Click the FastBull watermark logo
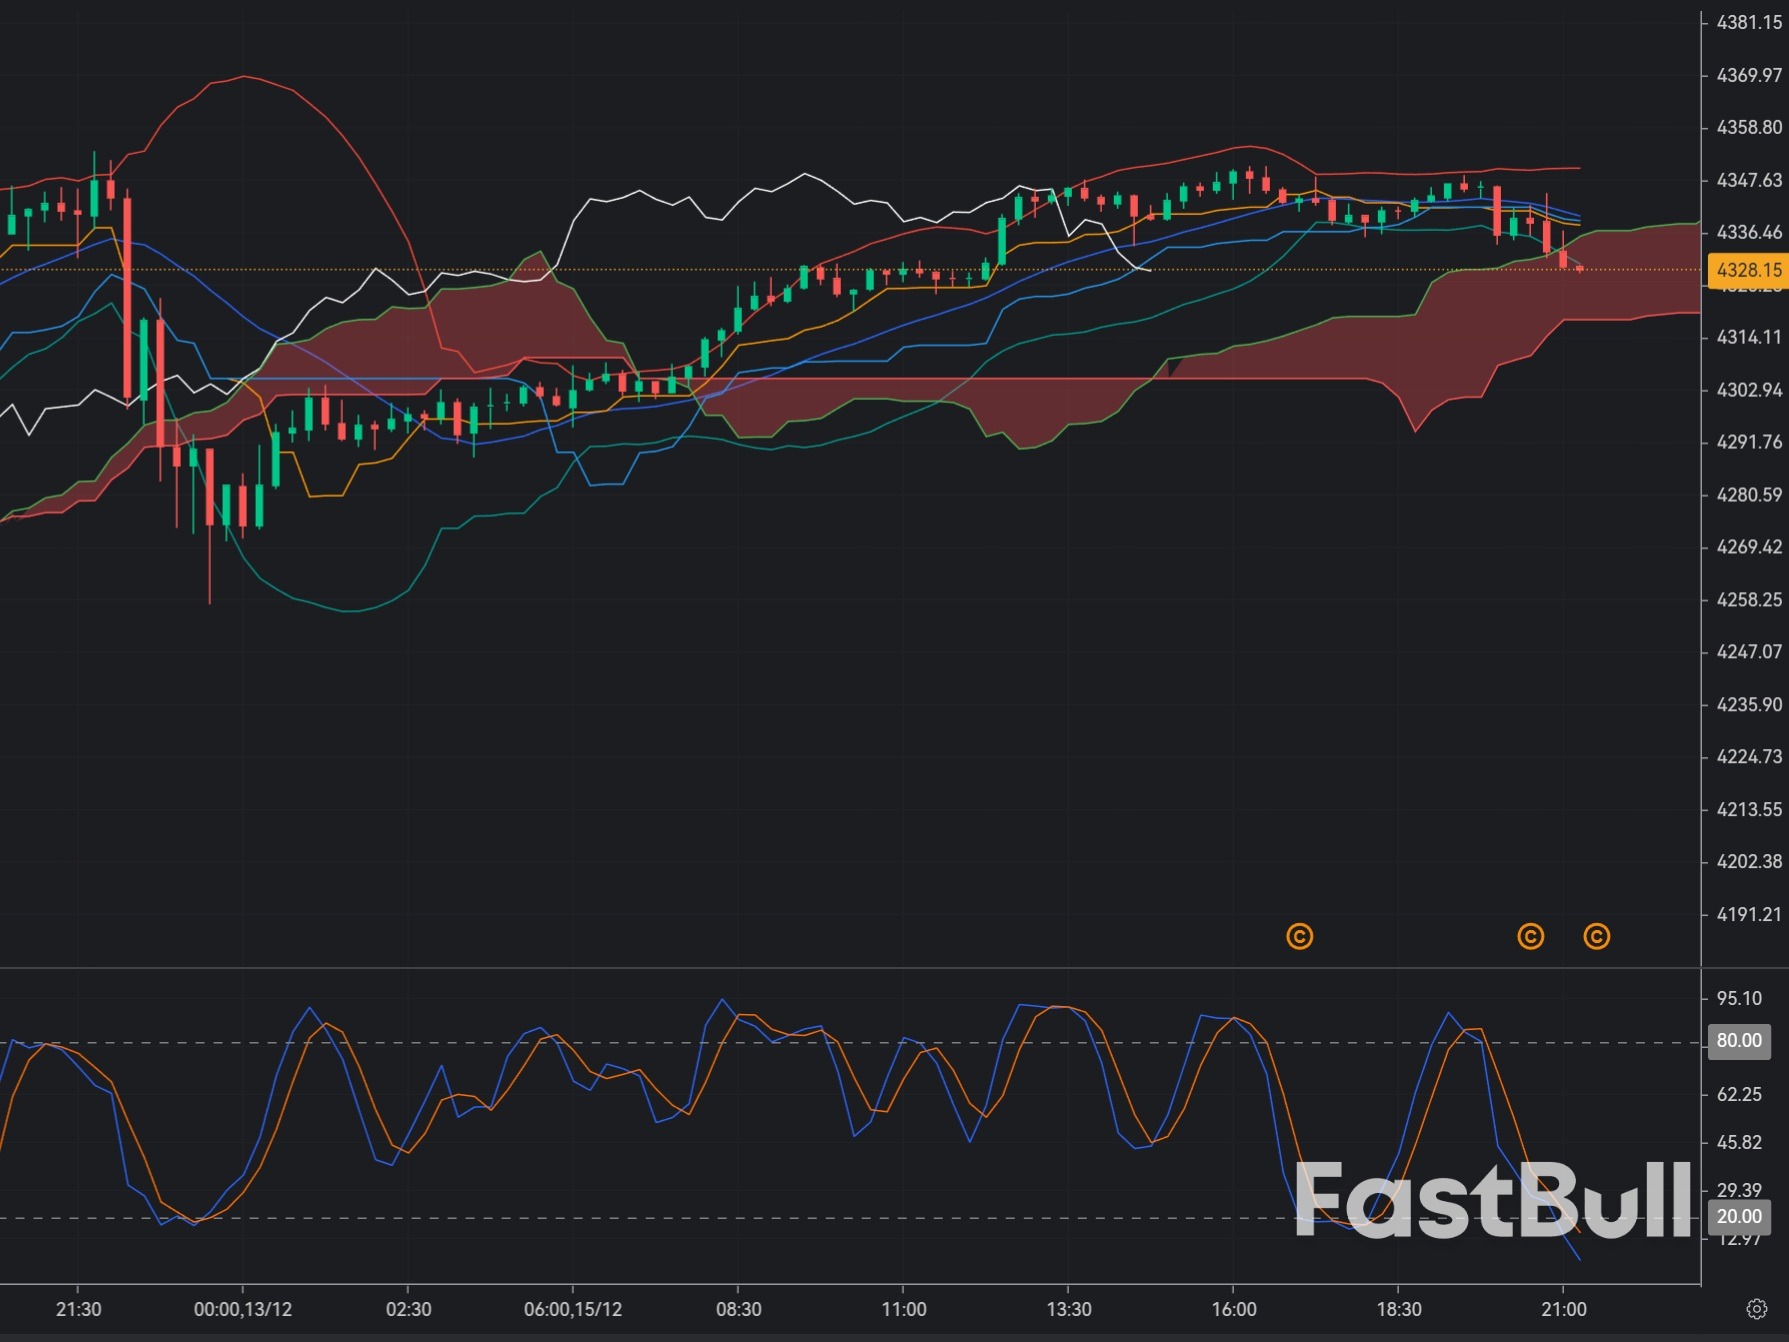The height and width of the screenshot is (1342, 1789). [x=1492, y=1200]
